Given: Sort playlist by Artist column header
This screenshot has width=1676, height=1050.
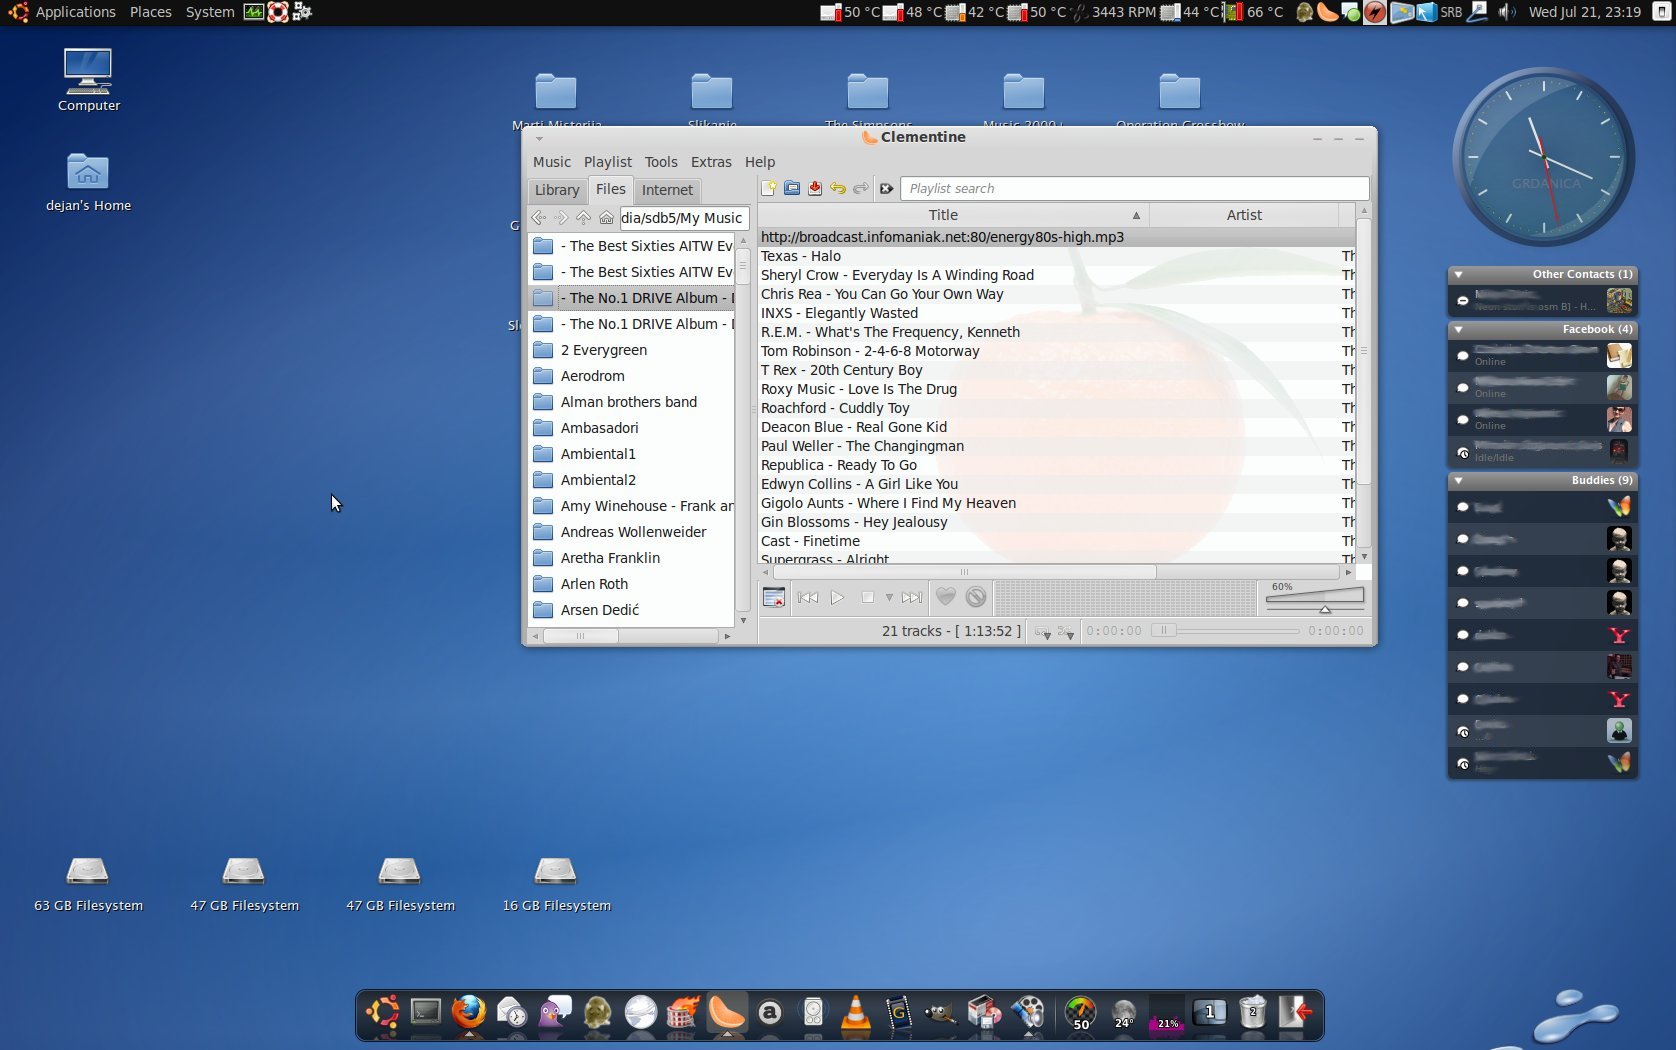Looking at the screenshot, I should [1243, 215].
